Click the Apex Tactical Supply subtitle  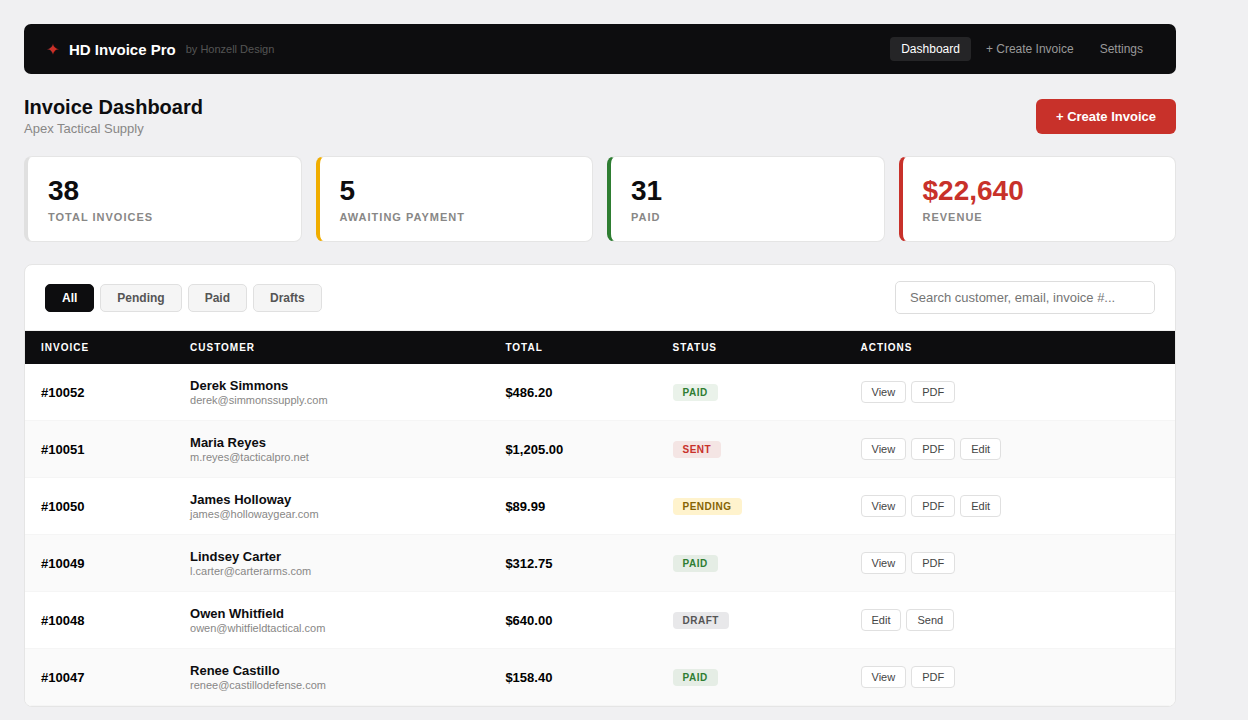coord(84,129)
